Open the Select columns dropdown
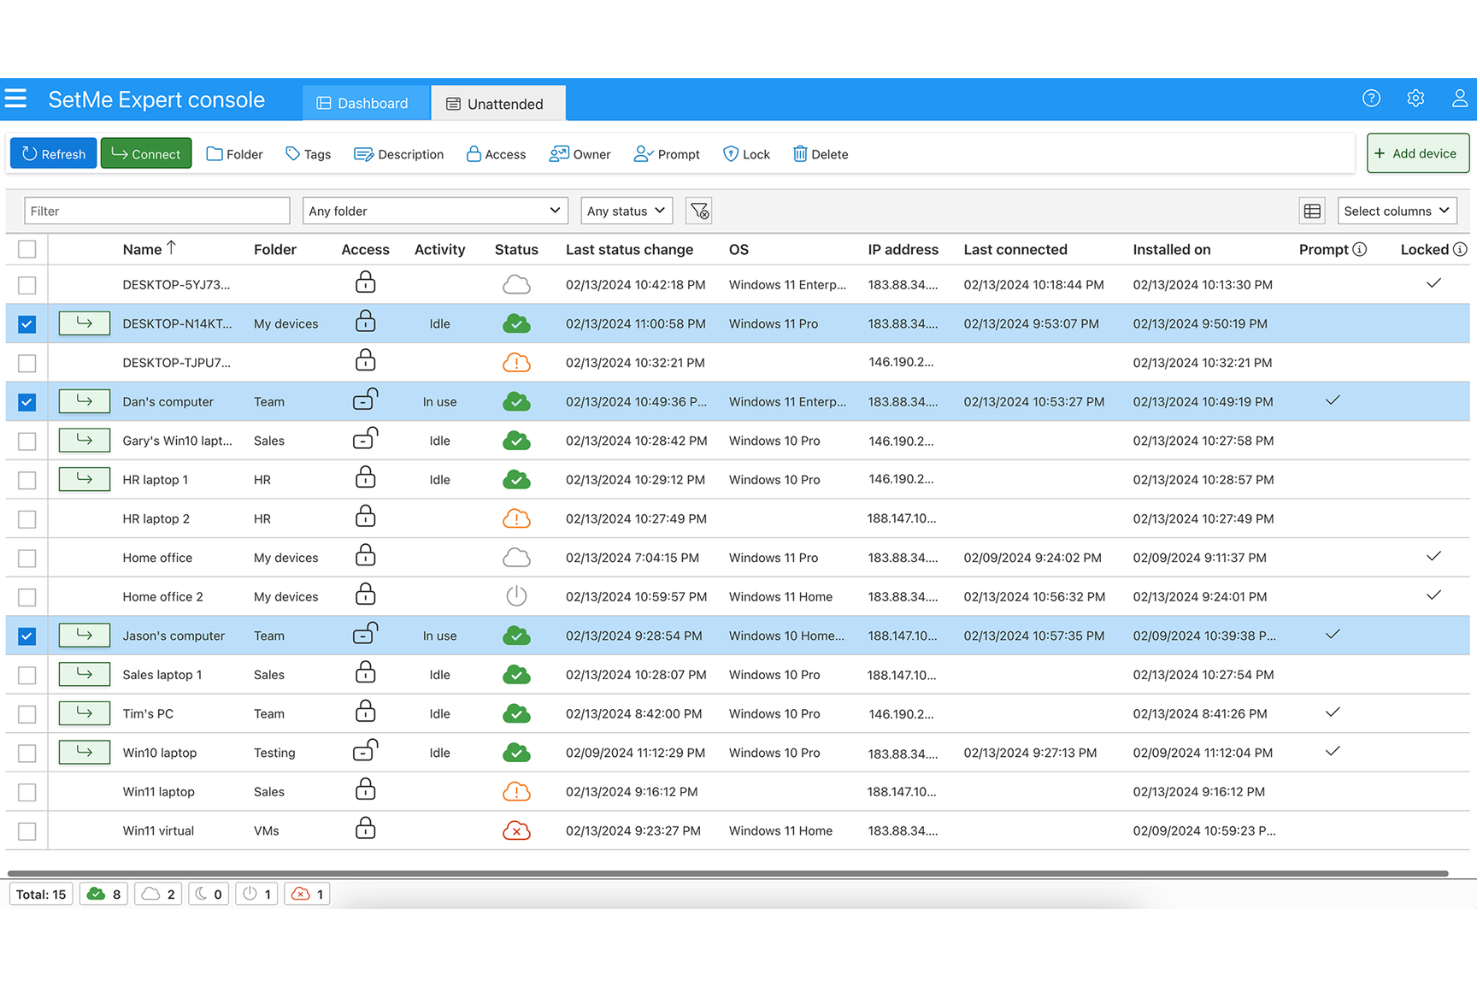The height and width of the screenshot is (987, 1480). (1397, 210)
